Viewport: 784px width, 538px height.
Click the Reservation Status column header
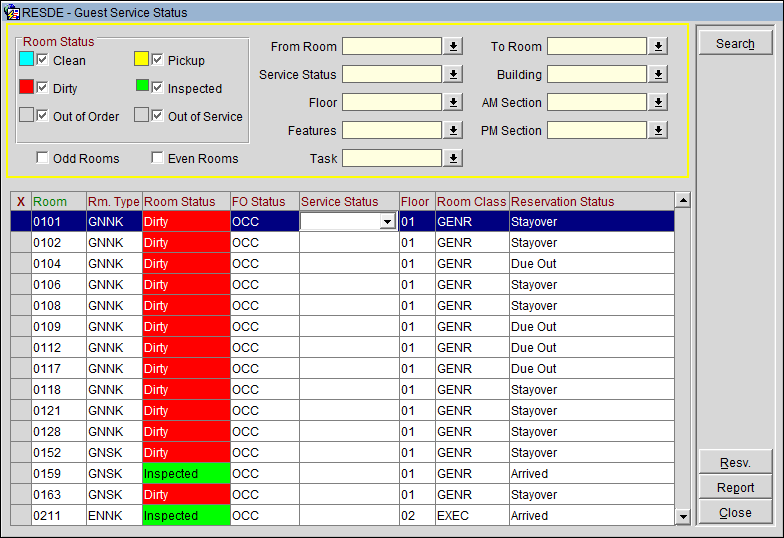[562, 201]
